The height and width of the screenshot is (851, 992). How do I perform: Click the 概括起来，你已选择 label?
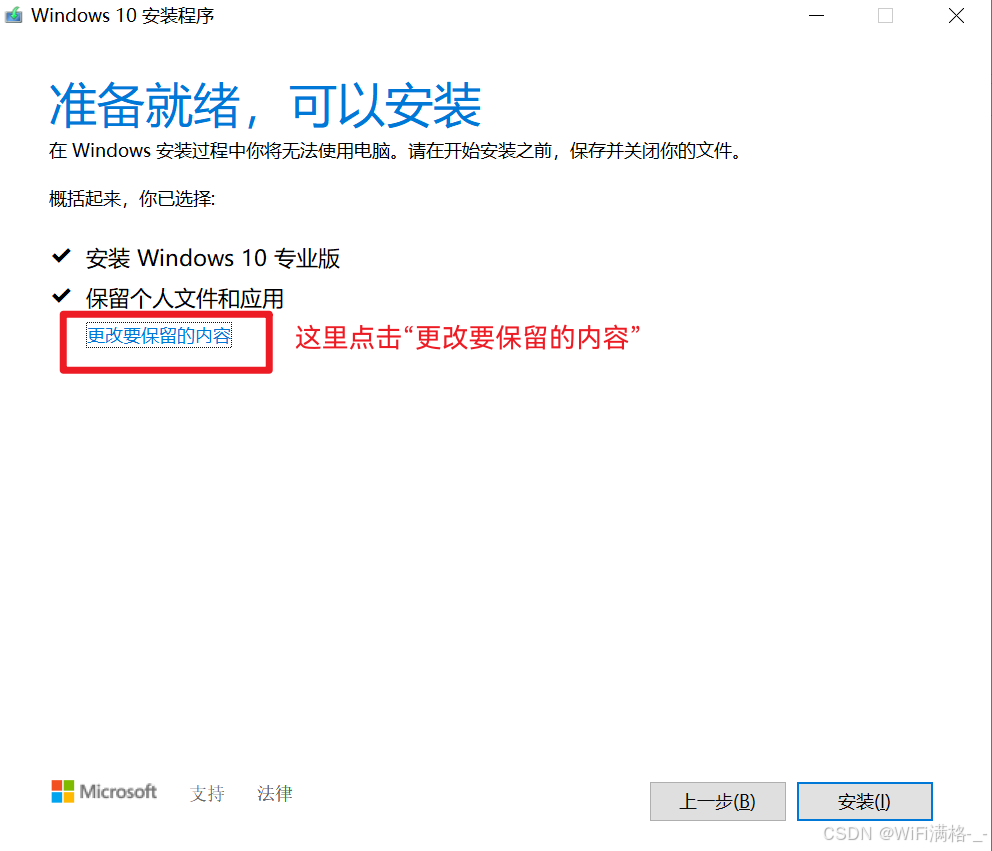132,199
